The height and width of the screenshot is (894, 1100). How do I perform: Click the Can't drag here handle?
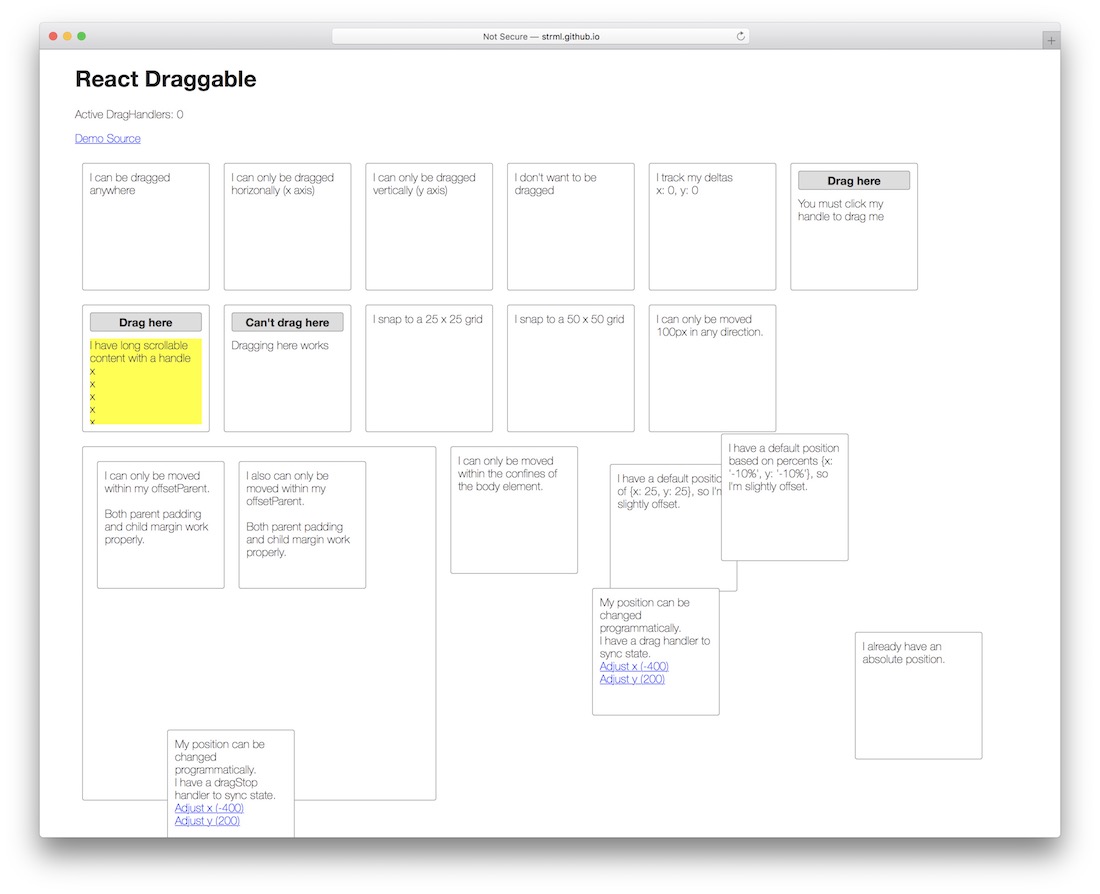click(288, 323)
